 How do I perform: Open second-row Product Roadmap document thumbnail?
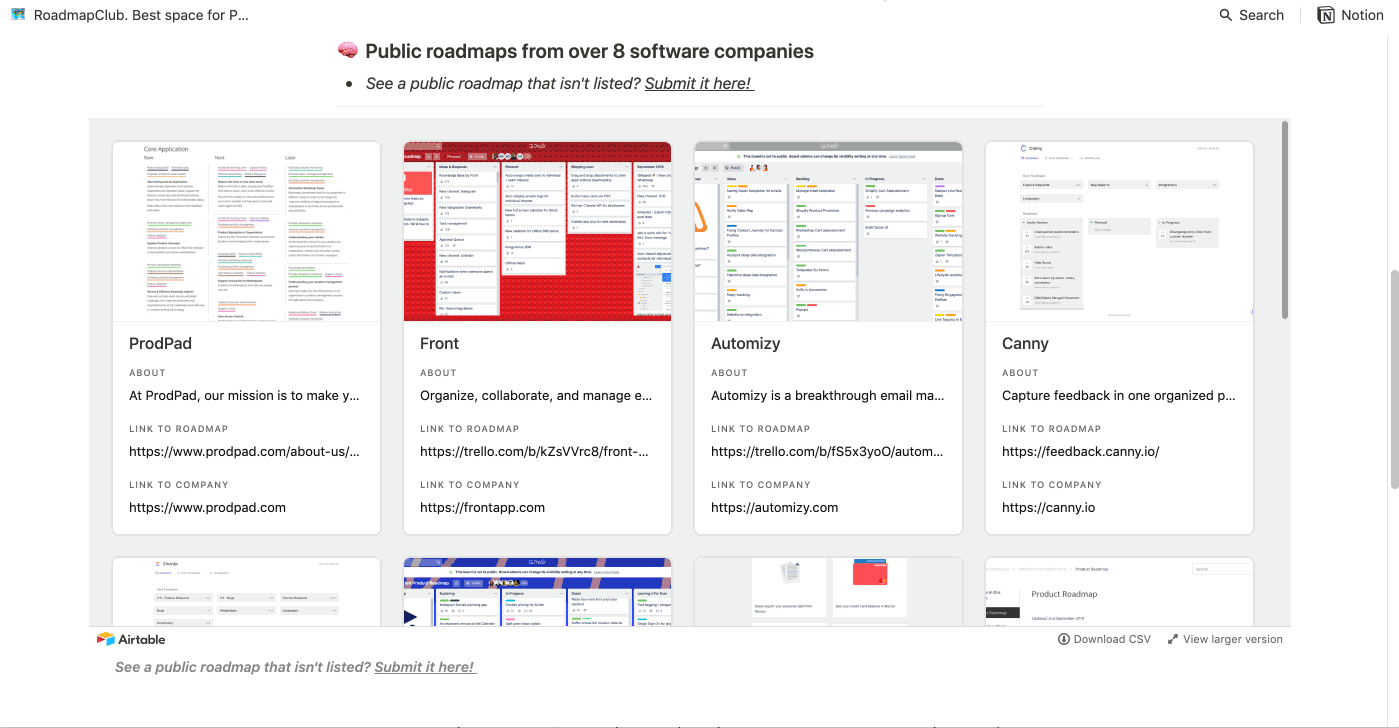[1119, 591]
